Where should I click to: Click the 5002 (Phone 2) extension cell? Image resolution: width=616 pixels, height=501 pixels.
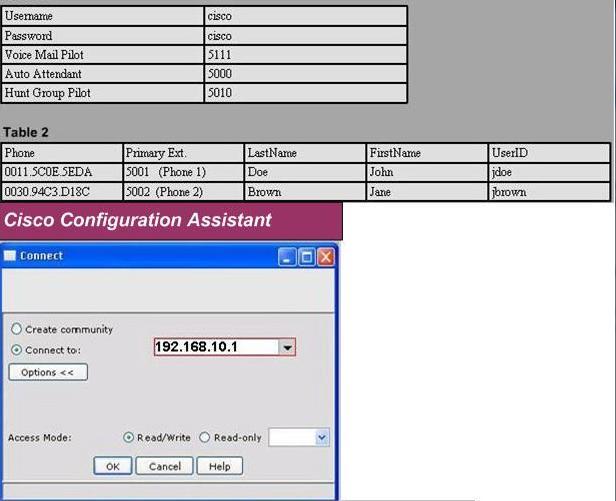[183, 192]
